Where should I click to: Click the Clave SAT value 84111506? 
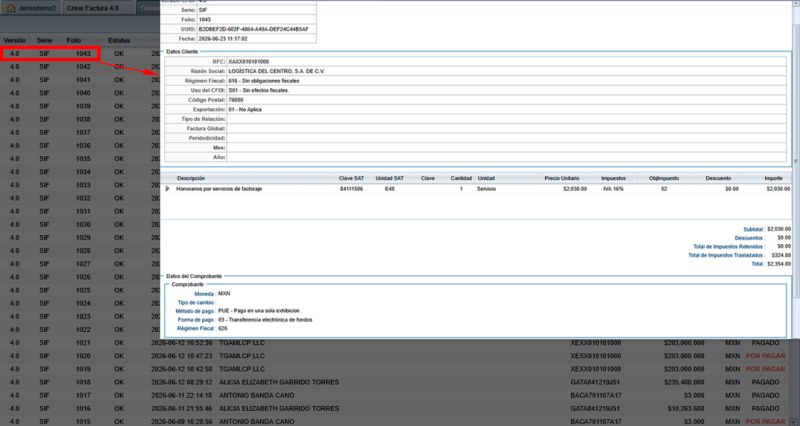(x=352, y=189)
